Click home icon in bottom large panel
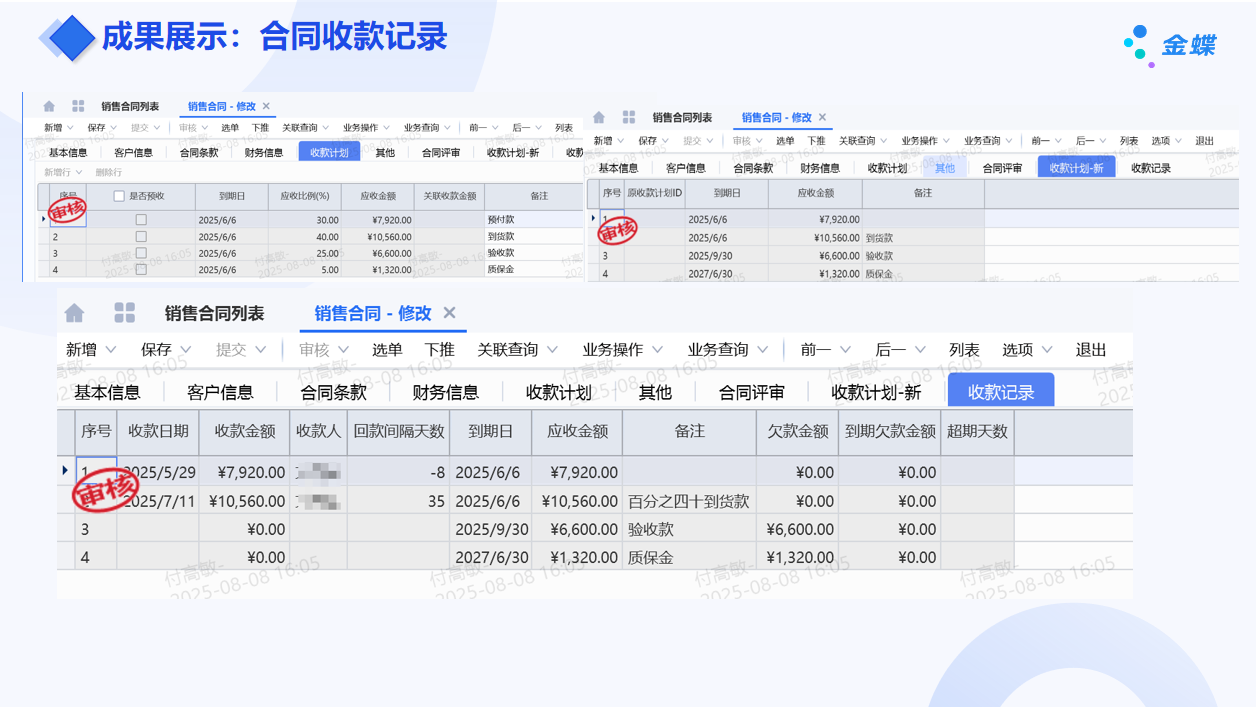The image size is (1256, 707). pos(74,313)
